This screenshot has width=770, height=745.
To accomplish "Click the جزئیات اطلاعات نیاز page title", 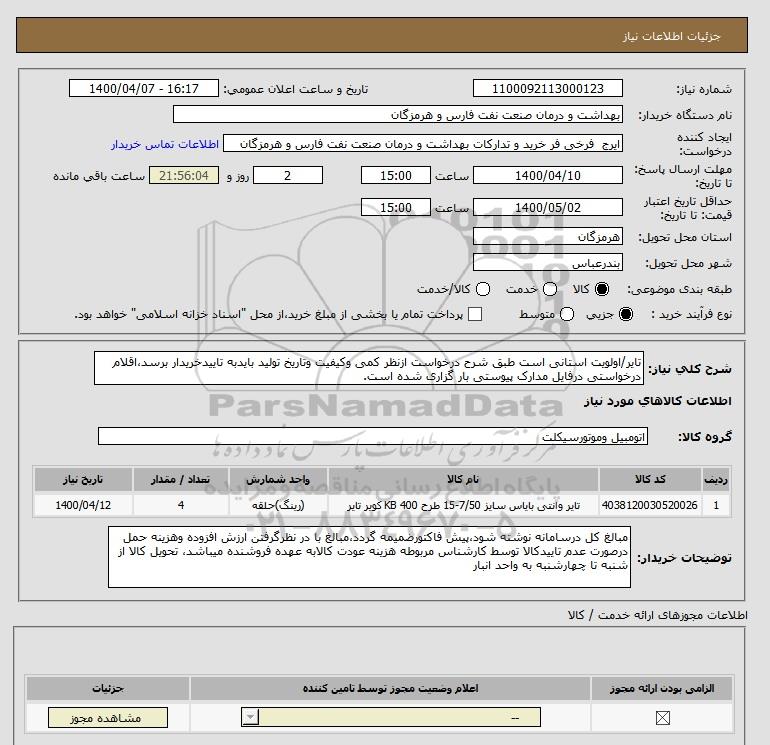I will [671, 36].
